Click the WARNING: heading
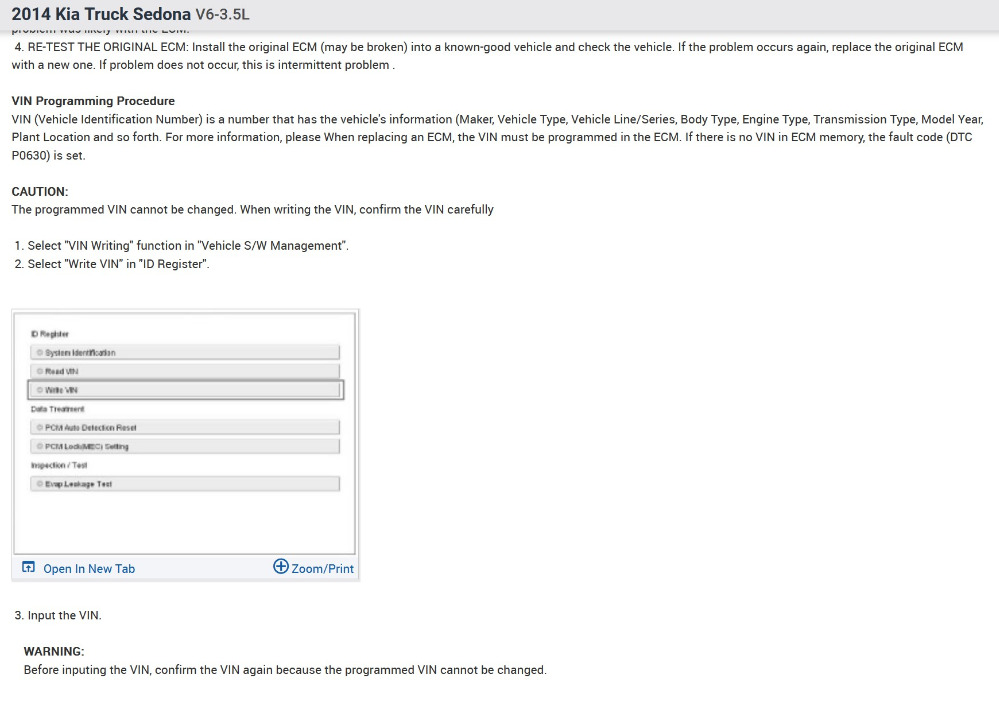Viewport: 999px width, 710px height. (54, 652)
